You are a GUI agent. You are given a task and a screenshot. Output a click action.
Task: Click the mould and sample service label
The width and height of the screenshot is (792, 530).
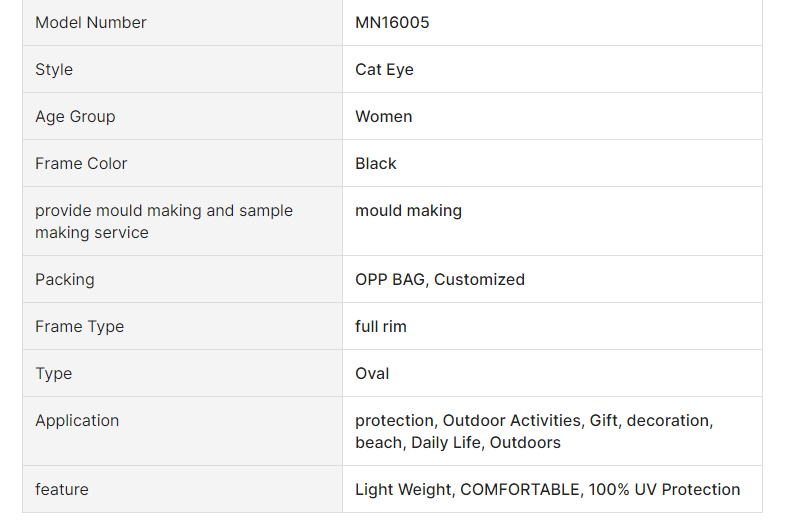(164, 221)
